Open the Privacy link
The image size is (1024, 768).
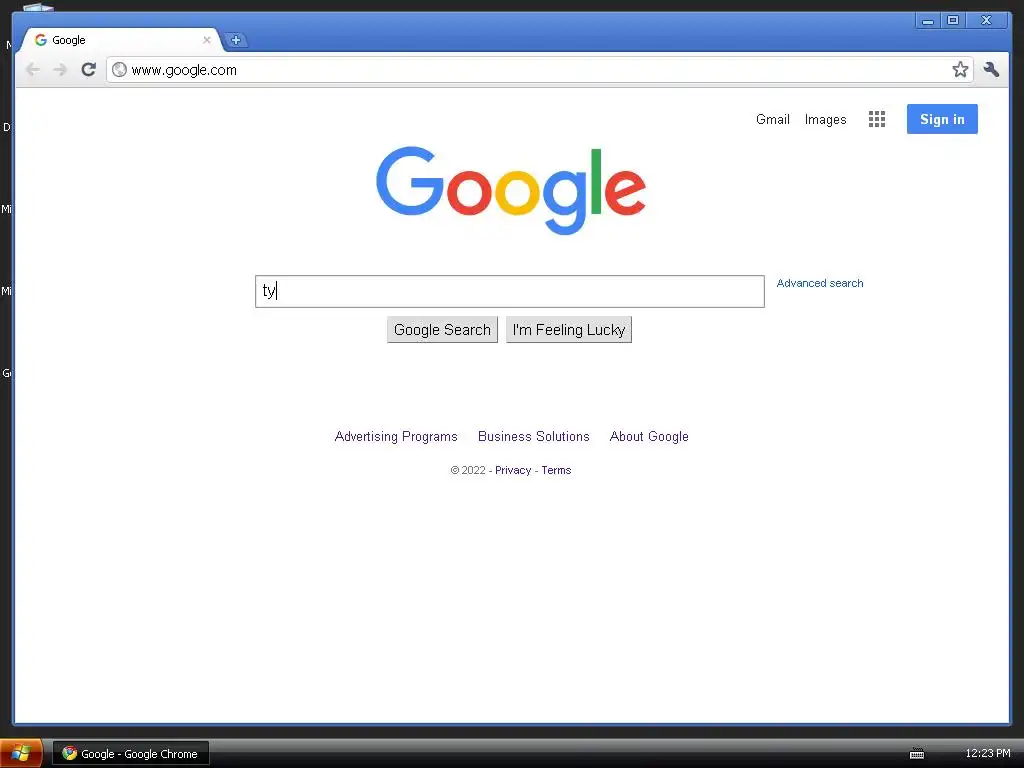point(513,470)
